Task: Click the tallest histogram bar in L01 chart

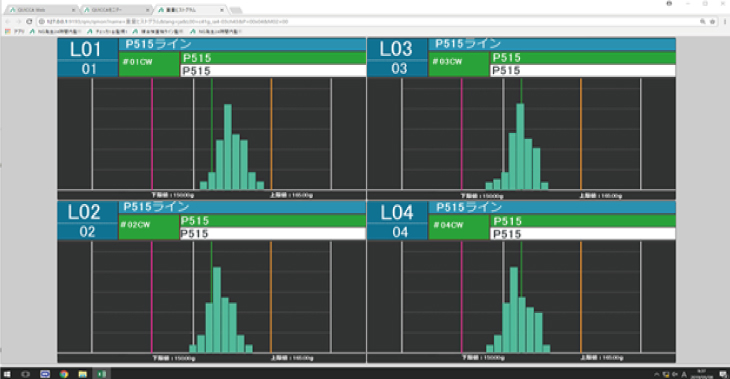Action: point(228,147)
